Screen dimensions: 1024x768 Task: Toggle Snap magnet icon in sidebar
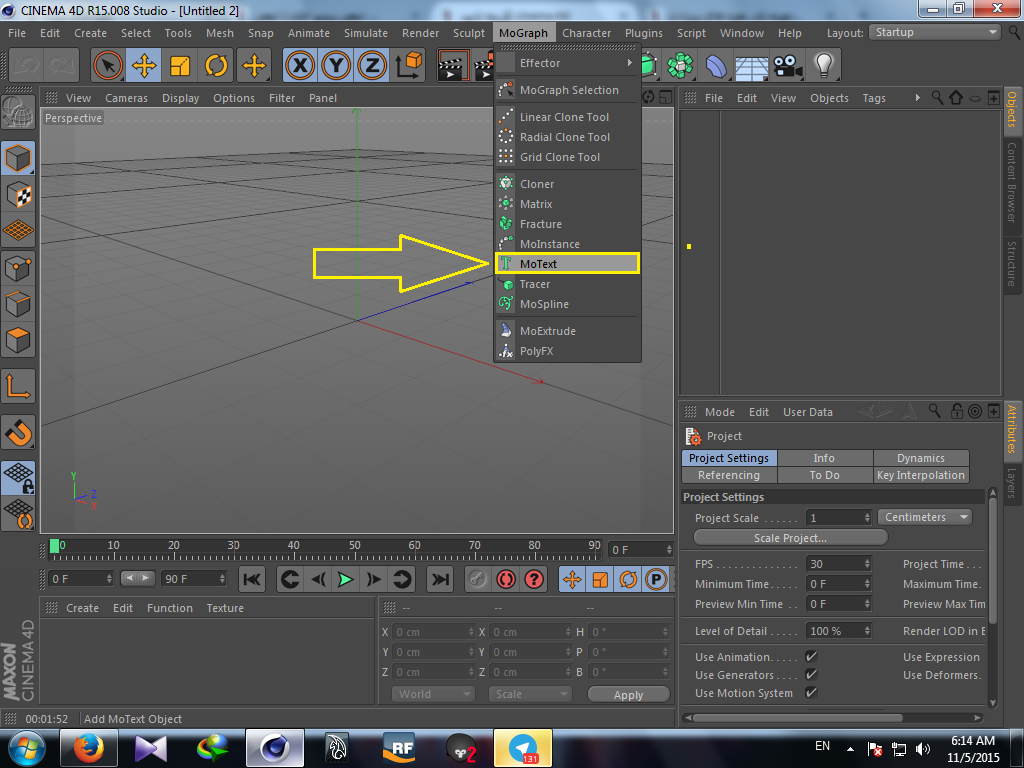18,432
